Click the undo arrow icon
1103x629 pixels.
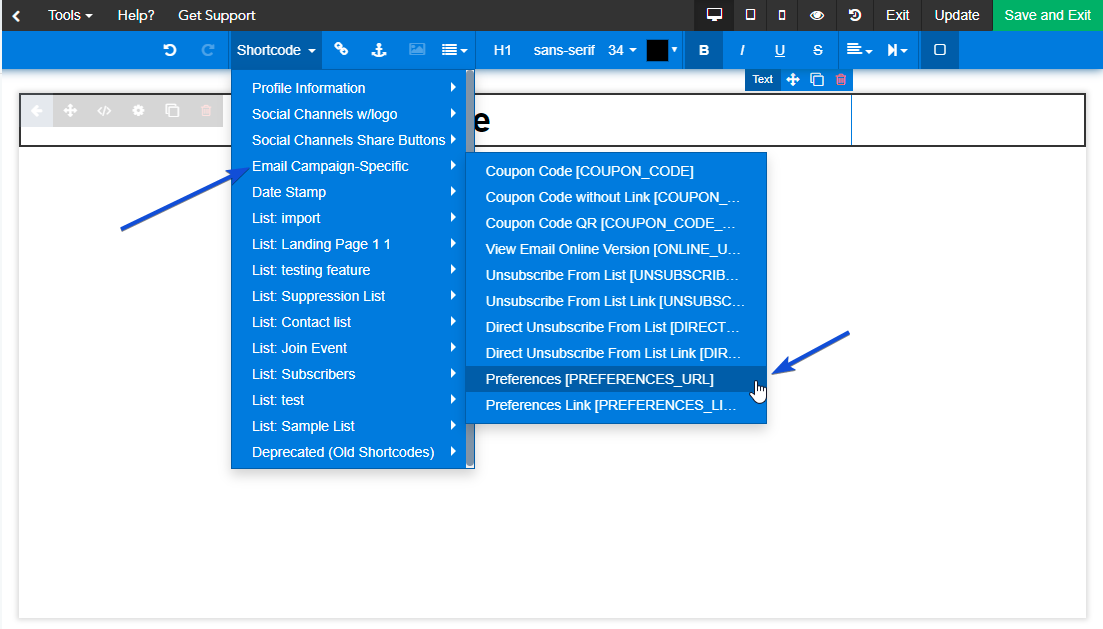(x=170, y=50)
